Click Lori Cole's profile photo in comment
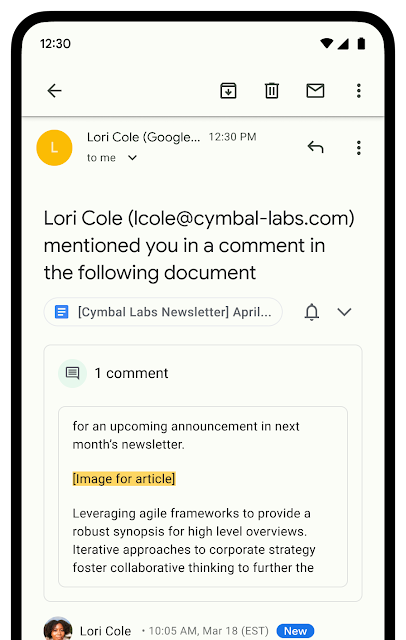Screen dimensions: 406x640 58,629
